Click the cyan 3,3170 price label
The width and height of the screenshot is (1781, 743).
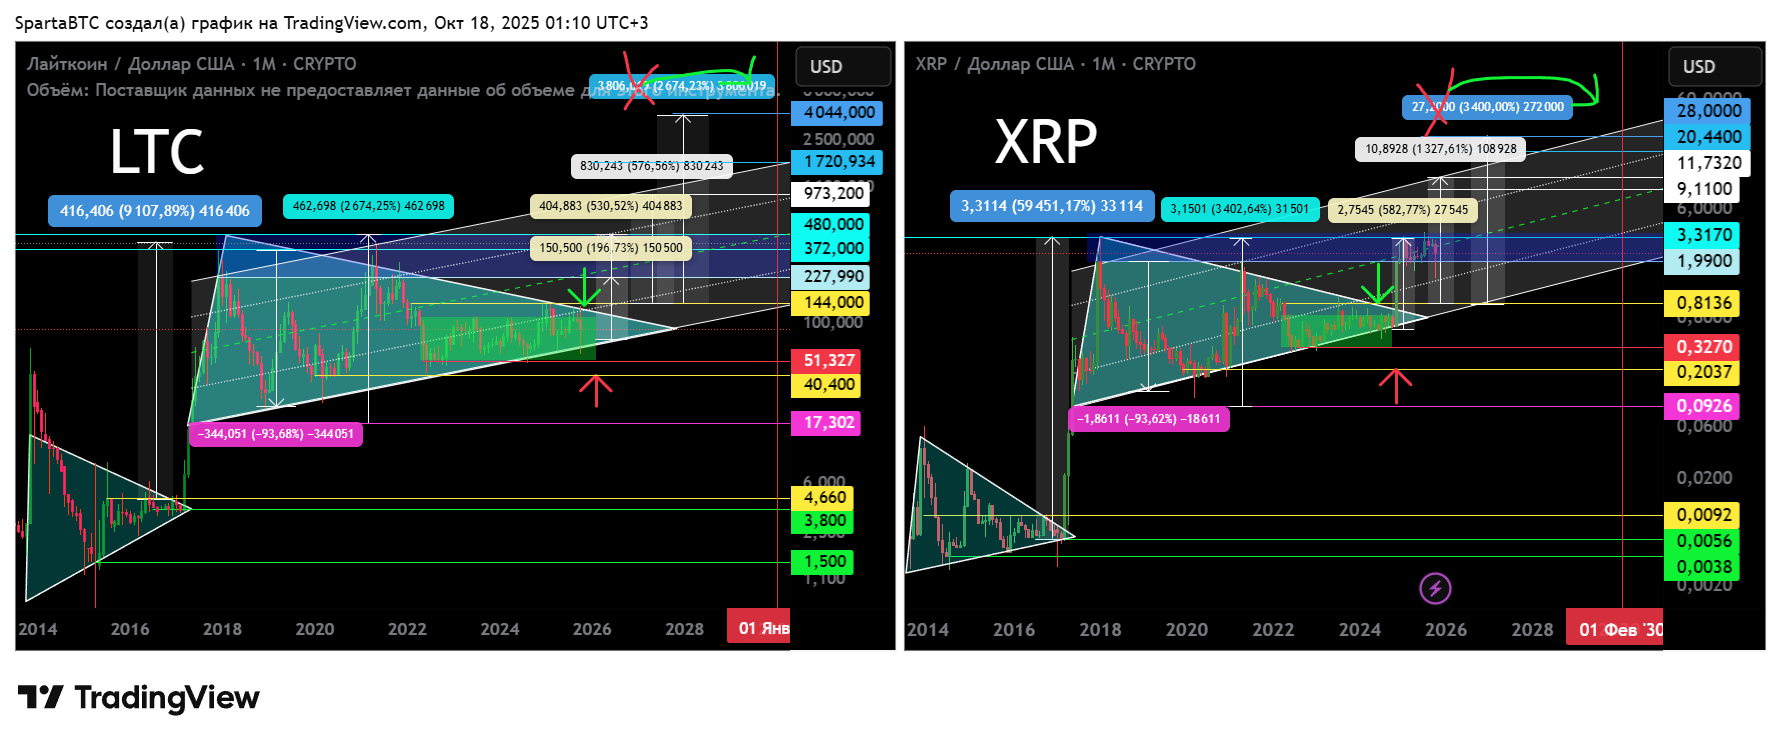[x=1702, y=235]
